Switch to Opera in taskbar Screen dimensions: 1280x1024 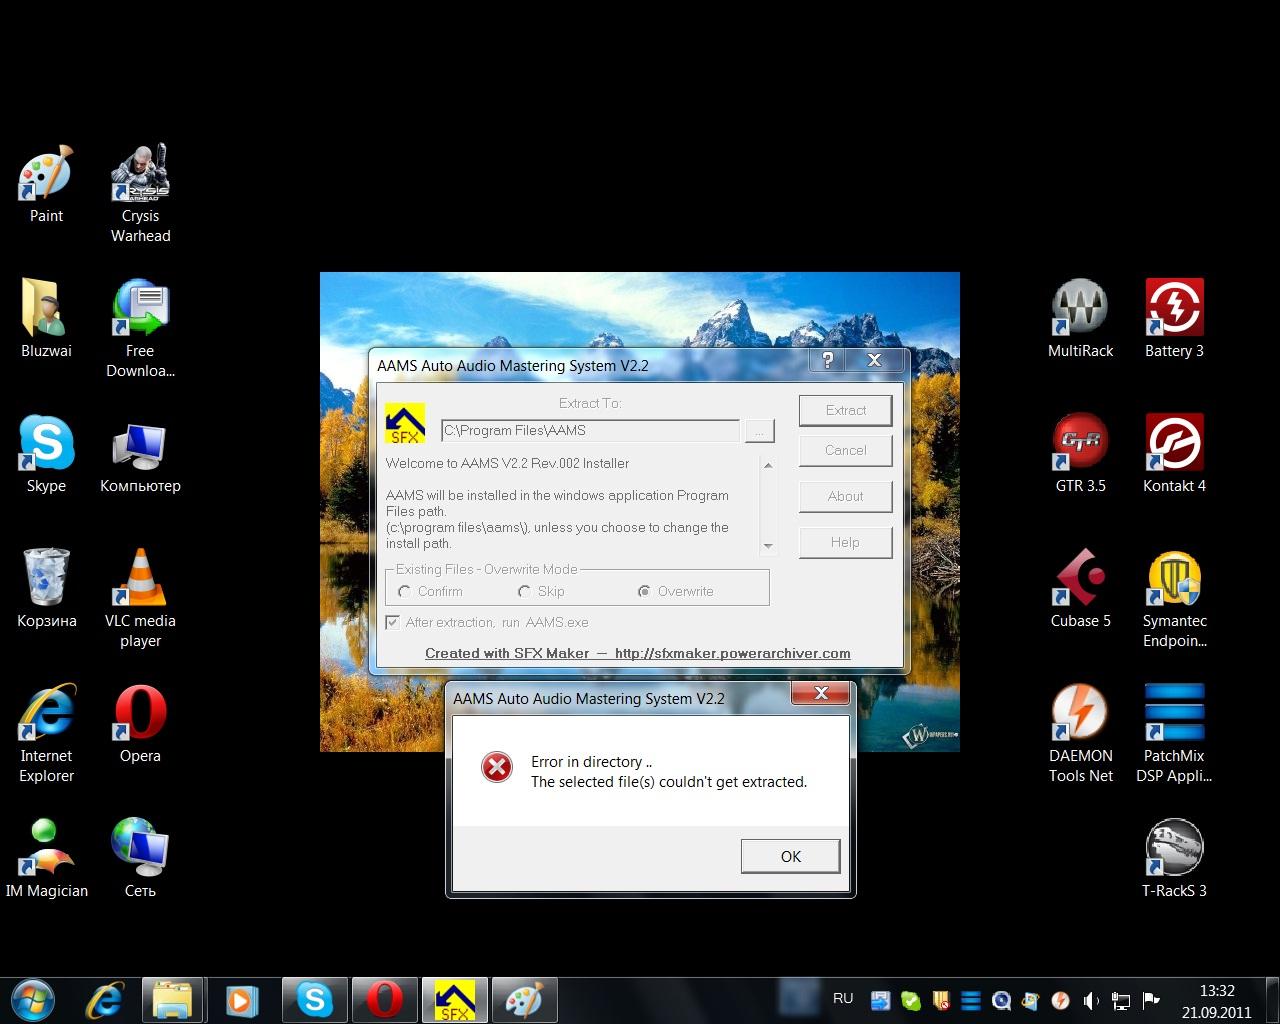(384, 1000)
